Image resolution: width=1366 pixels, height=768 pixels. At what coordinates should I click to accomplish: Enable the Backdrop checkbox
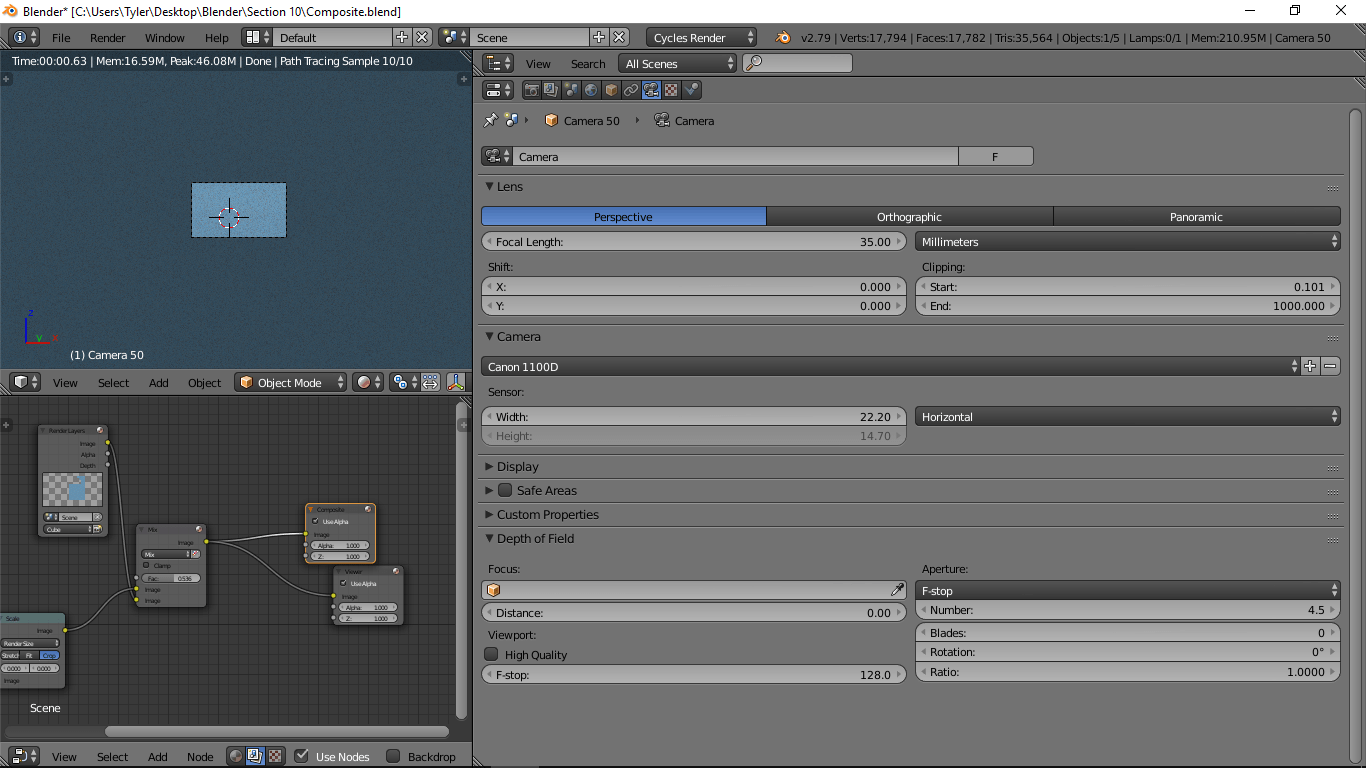pos(393,757)
